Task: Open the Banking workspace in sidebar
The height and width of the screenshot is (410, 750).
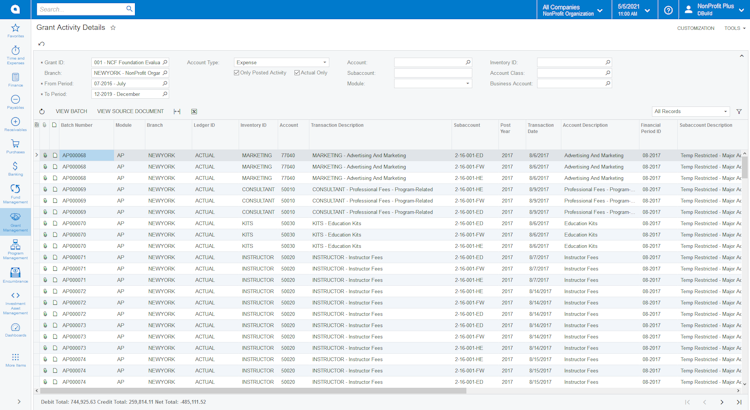Action: [x=15, y=169]
